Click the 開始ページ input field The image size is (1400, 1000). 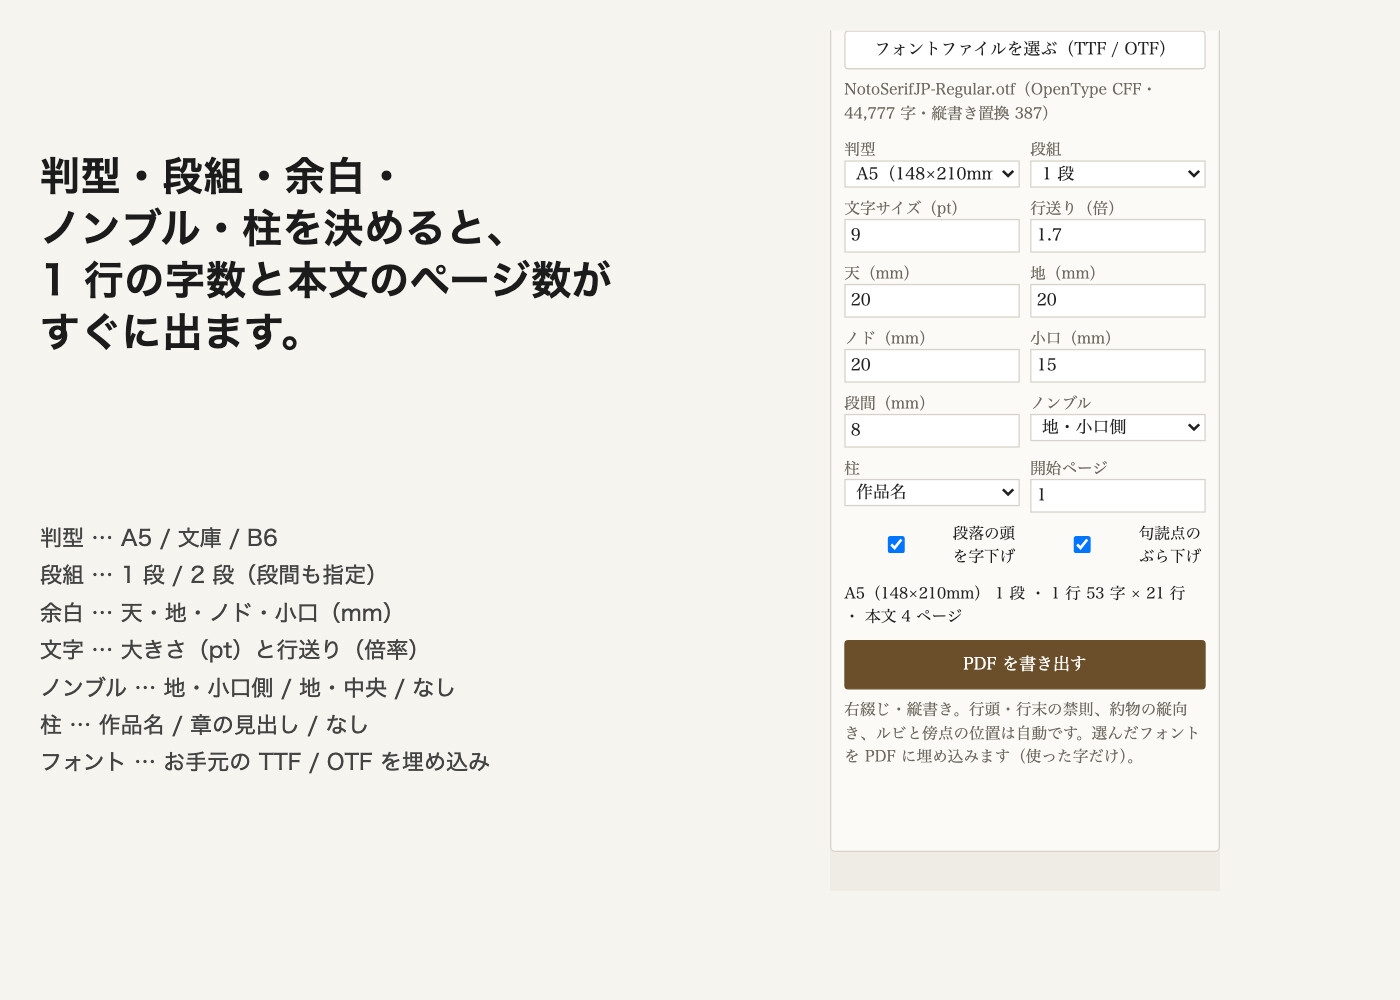click(x=1117, y=496)
